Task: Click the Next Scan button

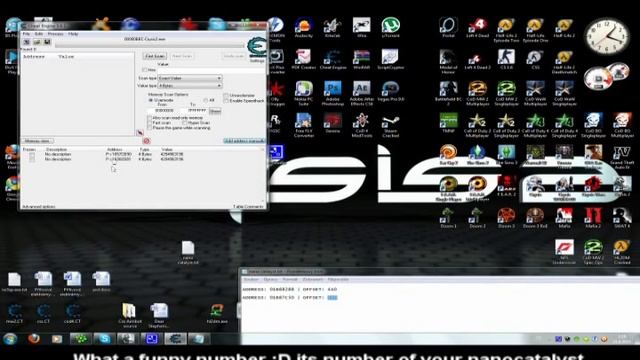Action: [182, 56]
